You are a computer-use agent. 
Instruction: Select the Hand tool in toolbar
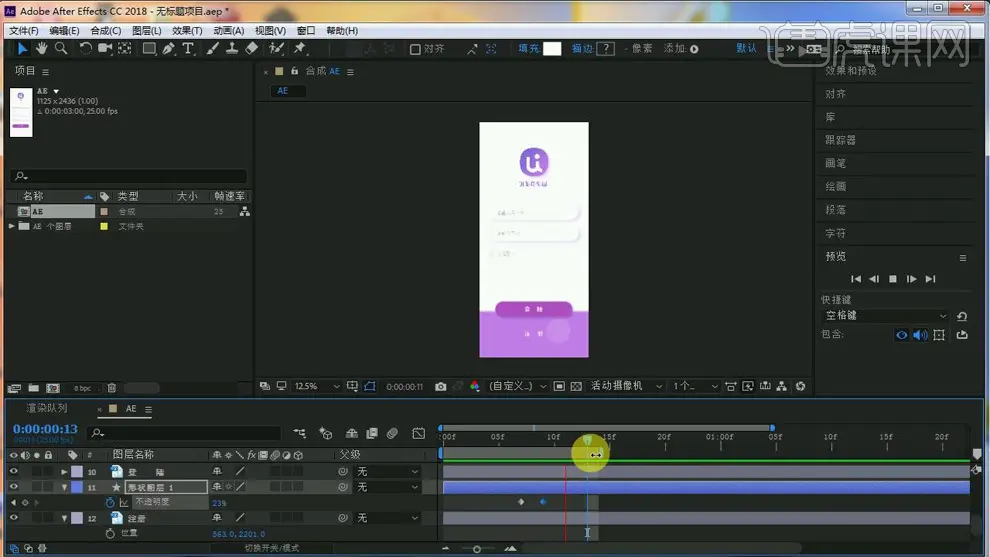pos(42,48)
